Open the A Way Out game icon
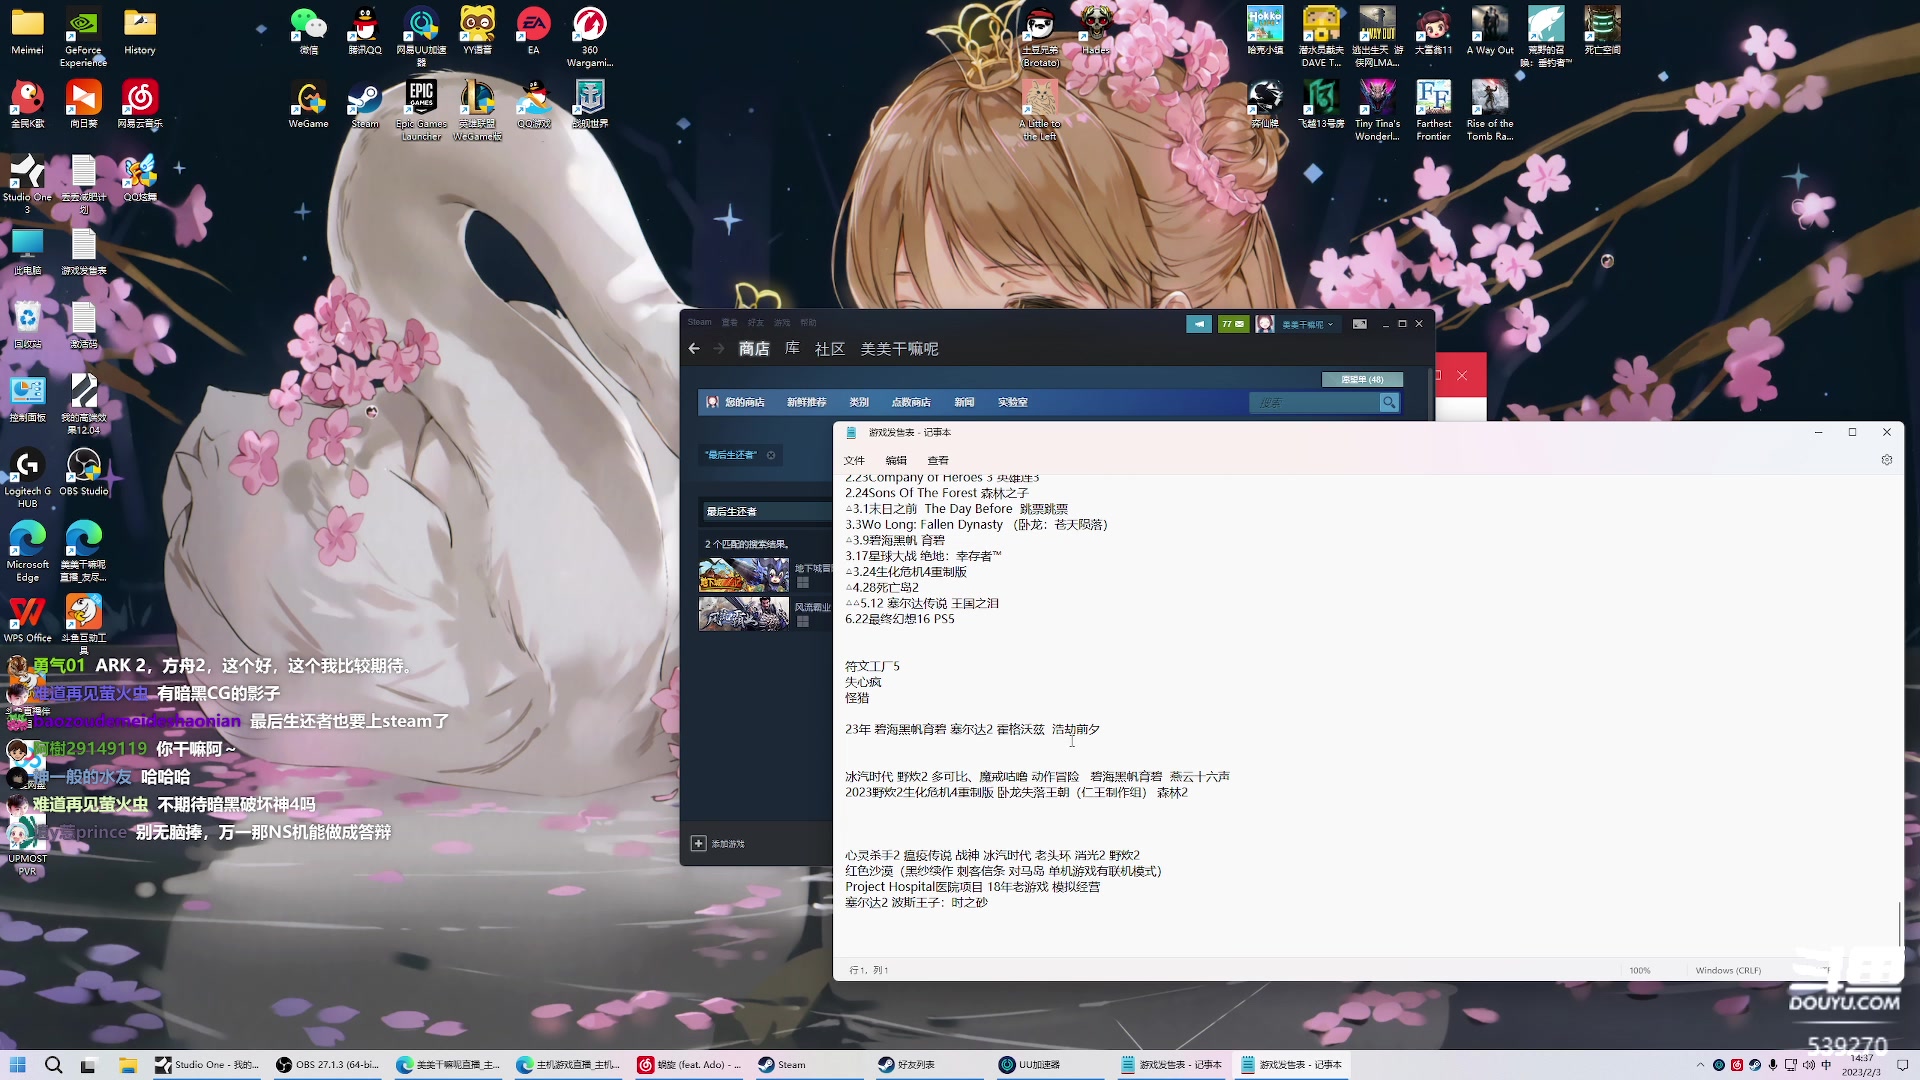 point(1490,30)
